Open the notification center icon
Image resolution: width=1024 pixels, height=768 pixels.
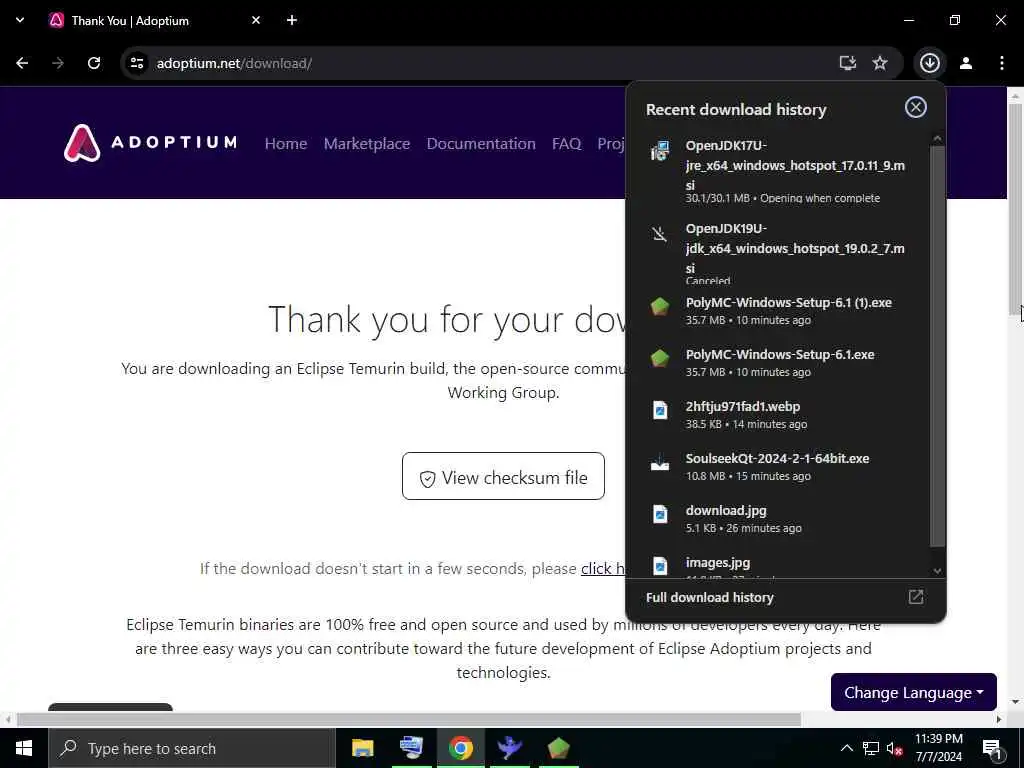coord(993,748)
